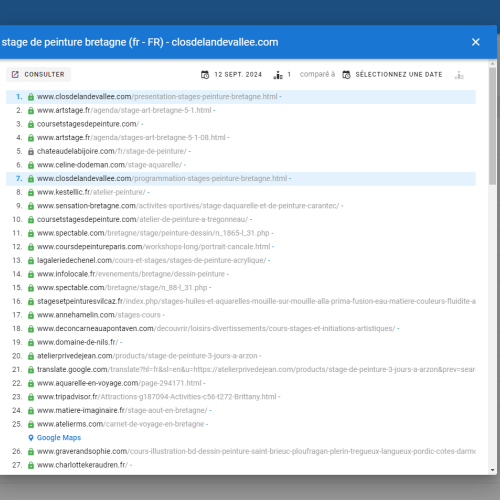Viewport: 500px width, 500px height.
Task: Open result 20 atelierprivedejean.com link
Action: coord(147,356)
